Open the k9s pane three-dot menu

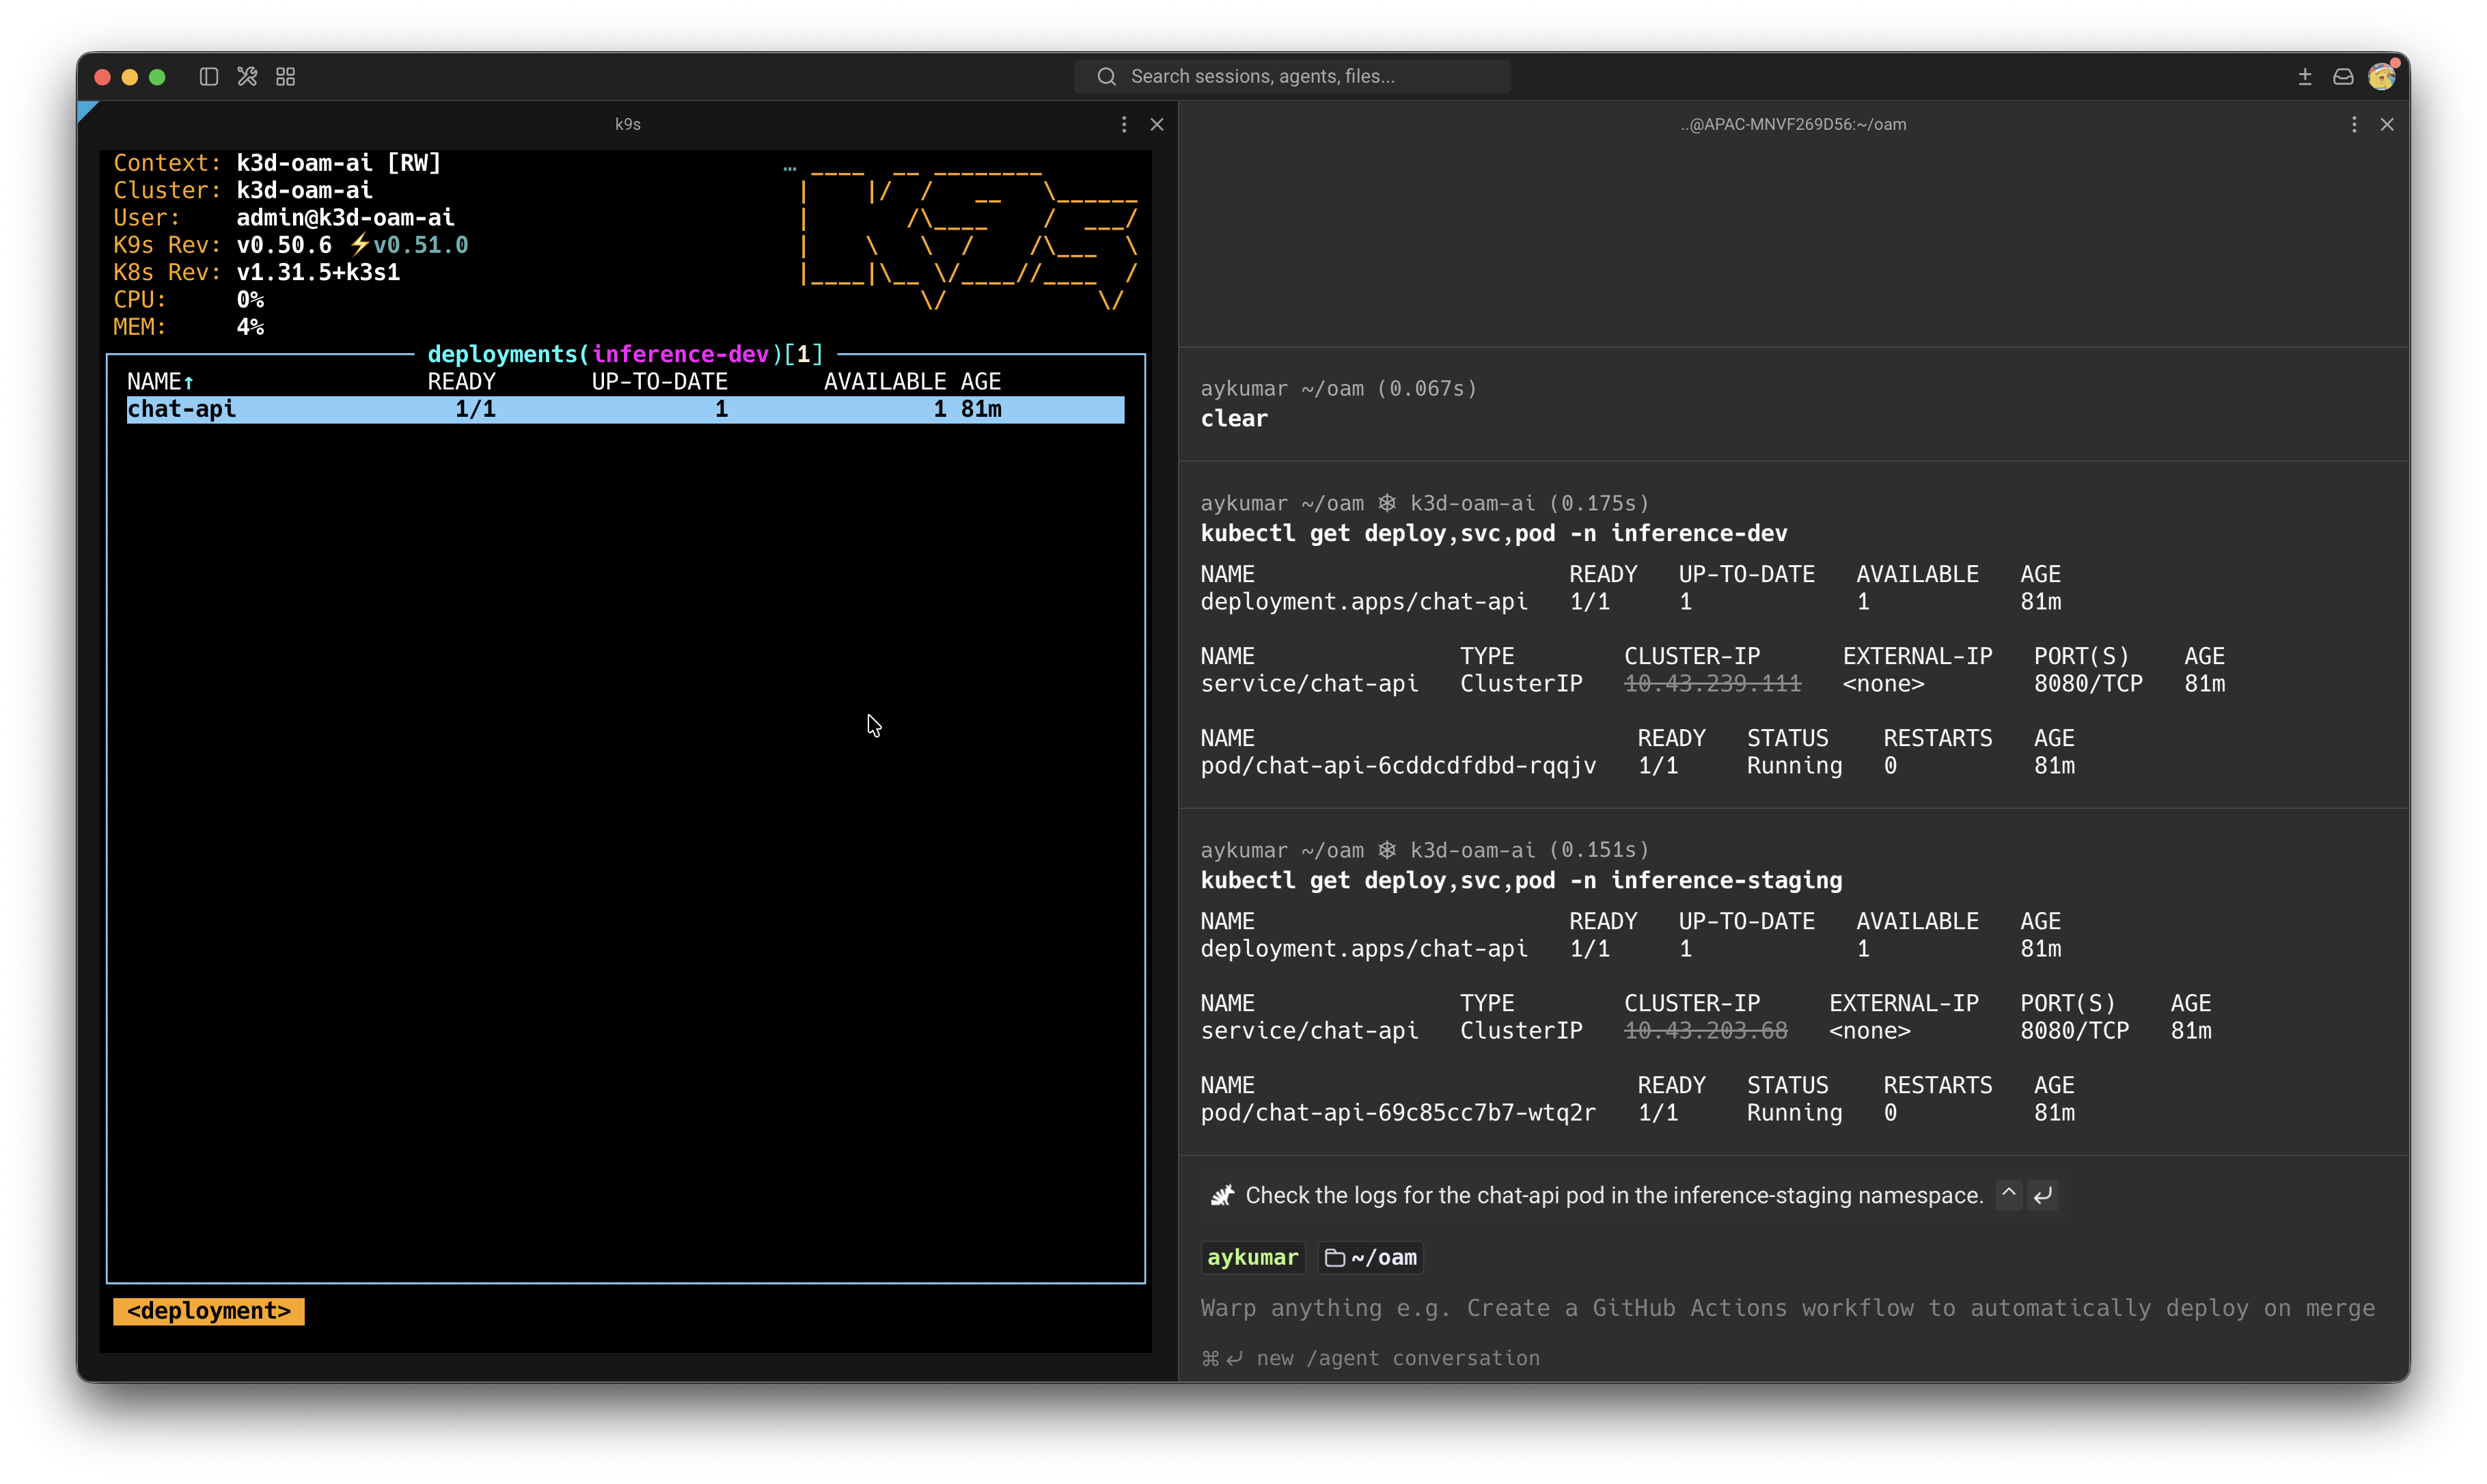coord(1124,124)
